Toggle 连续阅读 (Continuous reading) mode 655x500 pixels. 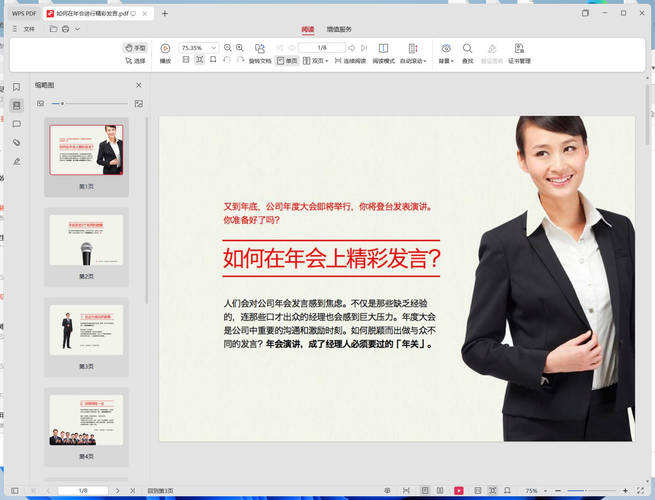[348, 61]
